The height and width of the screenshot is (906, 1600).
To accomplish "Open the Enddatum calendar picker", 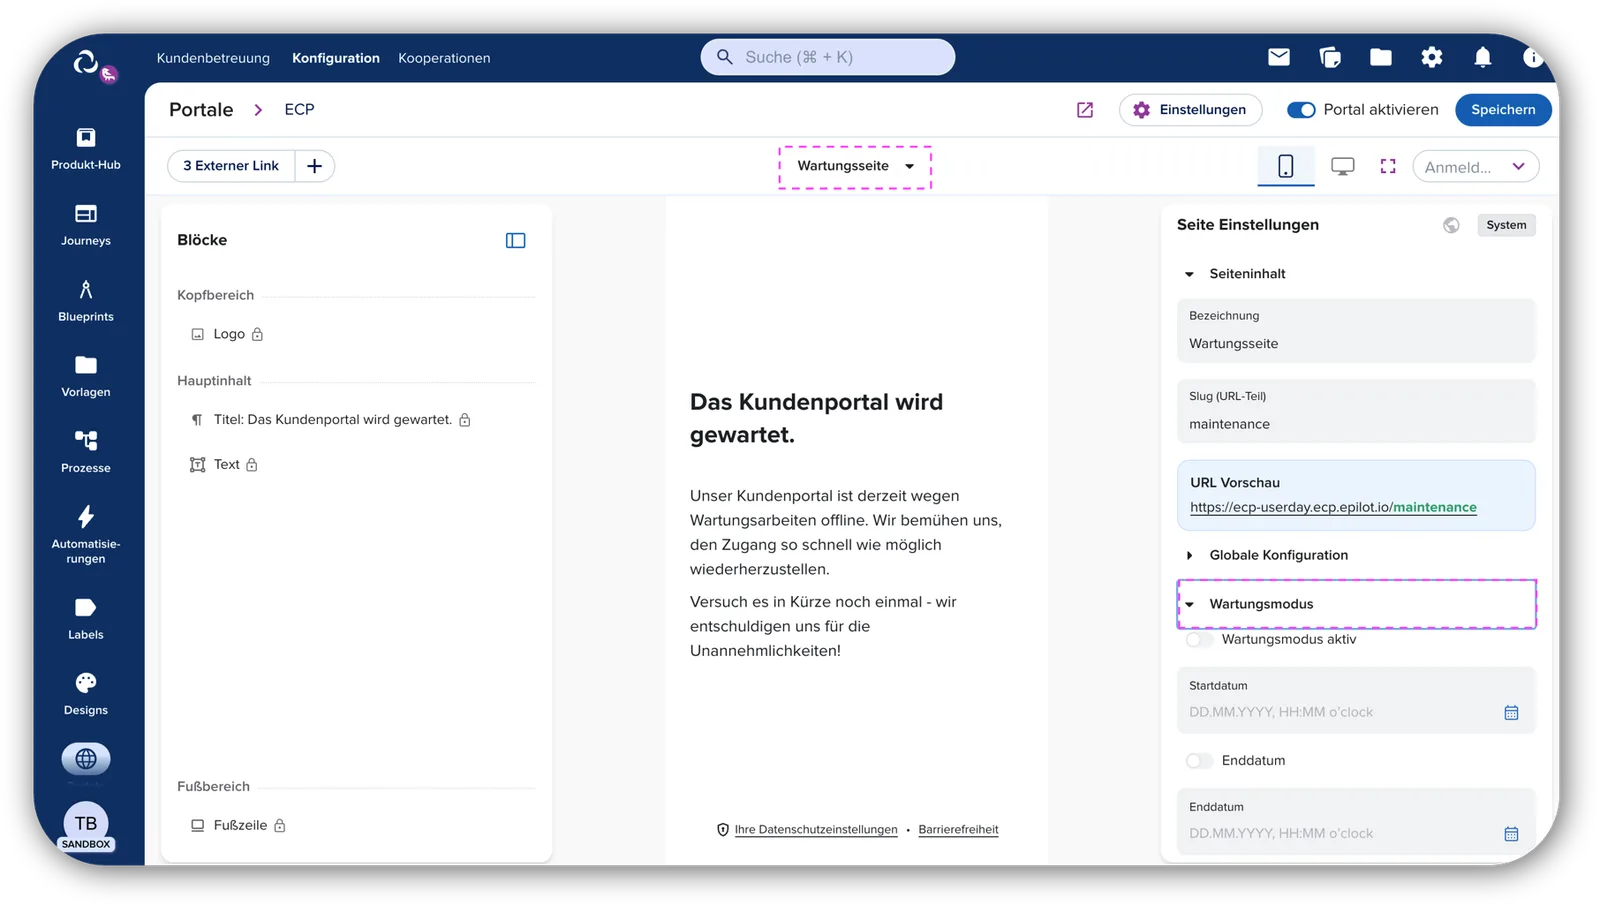I will [x=1511, y=834].
